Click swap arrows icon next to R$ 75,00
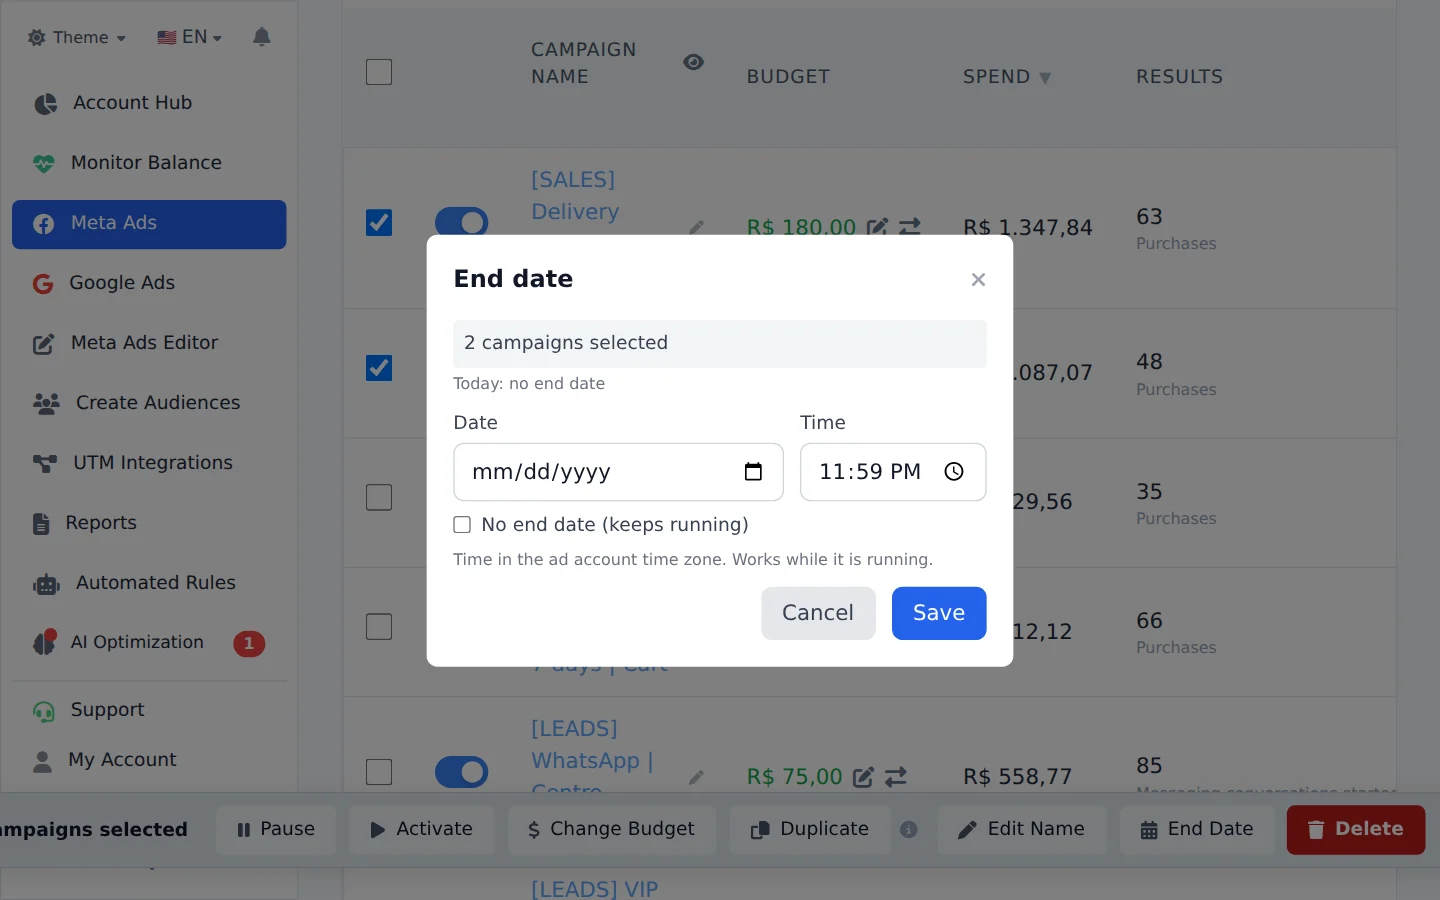The image size is (1440, 900). tap(896, 777)
